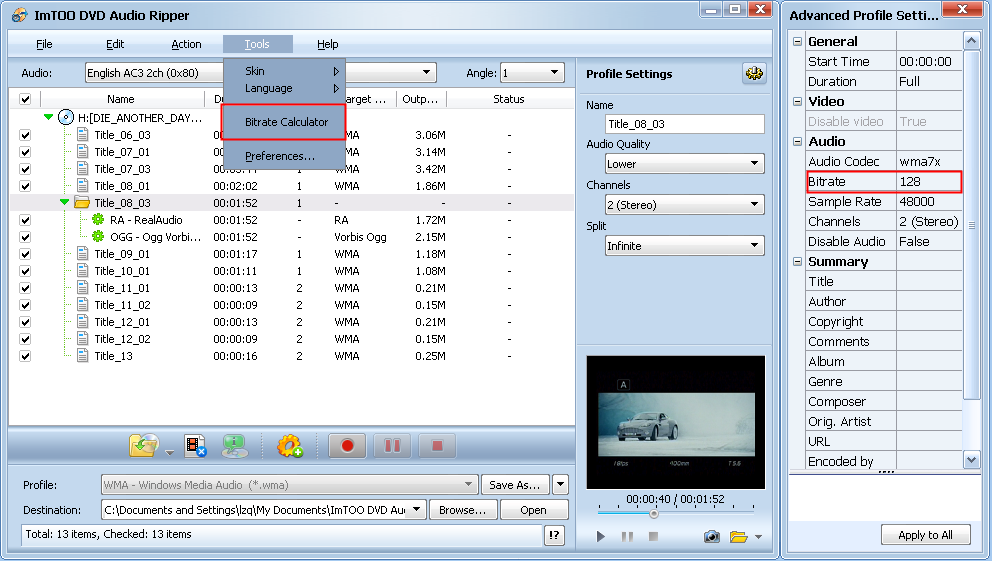Open the Split dropdown
This screenshot has width=992, height=561.
click(x=754, y=245)
